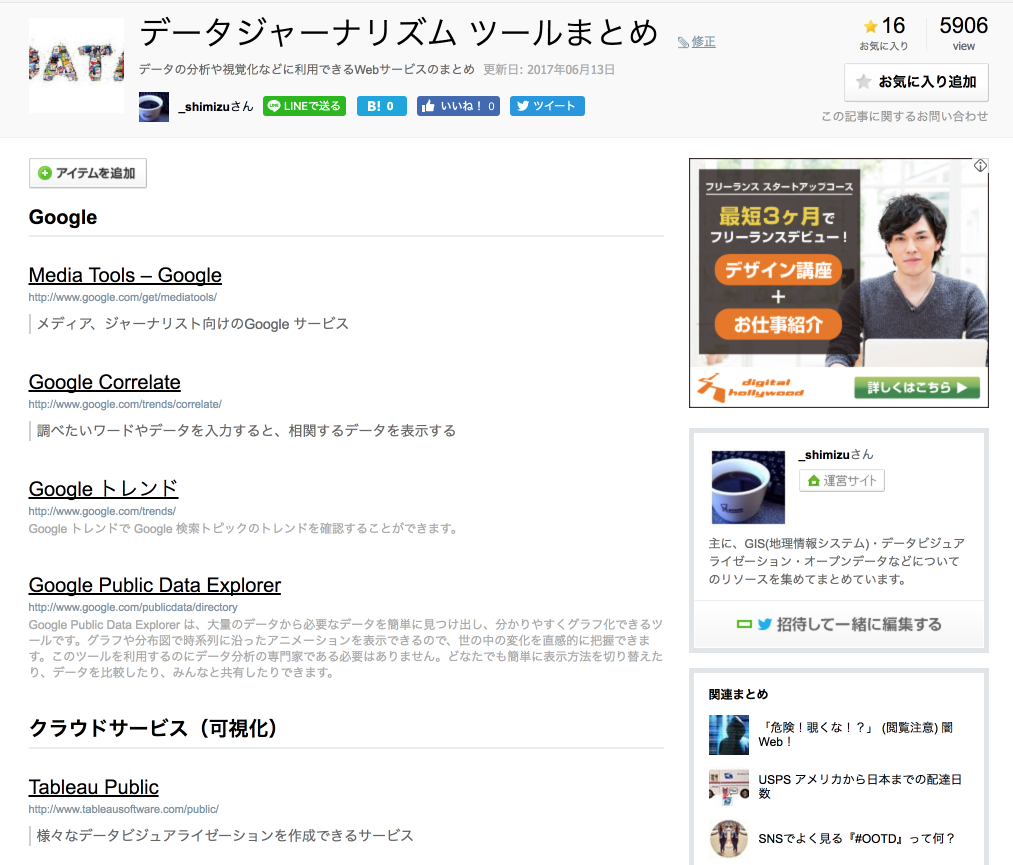Click thumbnail of 闇Web related article
The width and height of the screenshot is (1013, 865).
point(729,735)
